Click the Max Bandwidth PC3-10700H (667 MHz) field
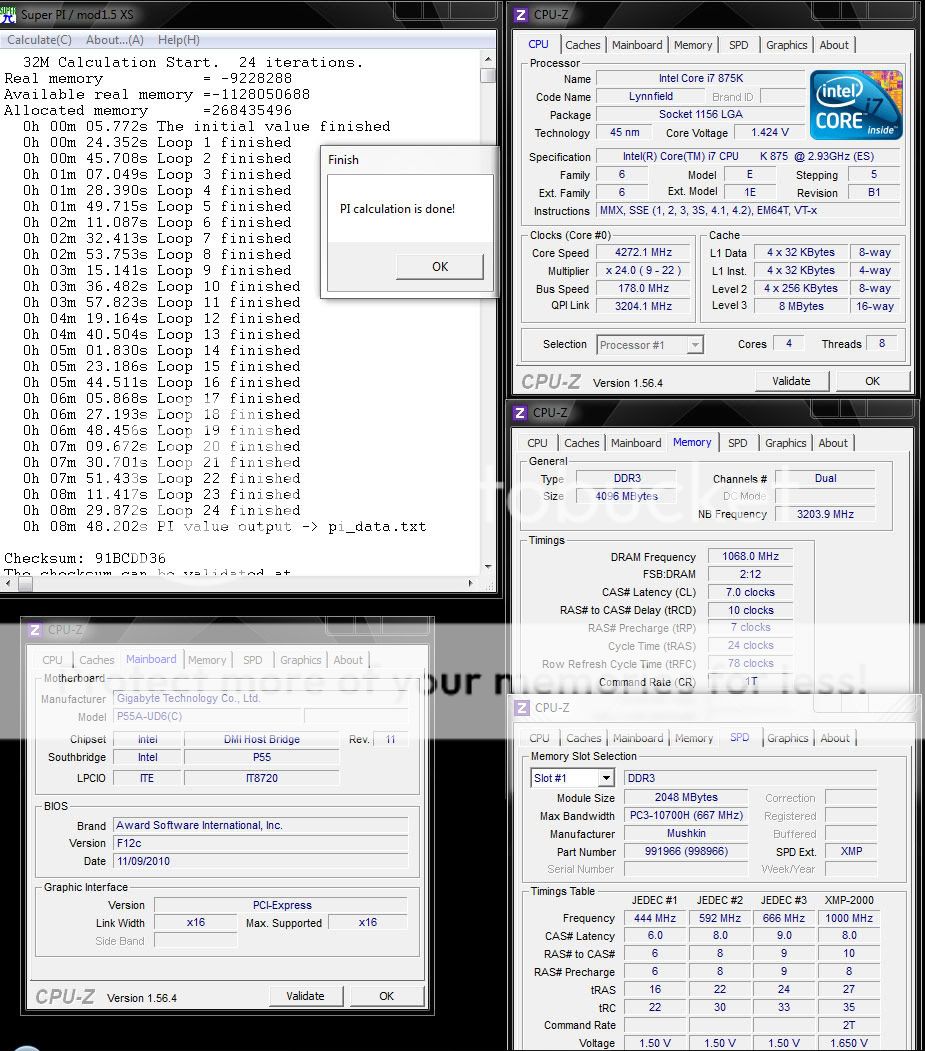The height and width of the screenshot is (1051, 925). click(686, 816)
